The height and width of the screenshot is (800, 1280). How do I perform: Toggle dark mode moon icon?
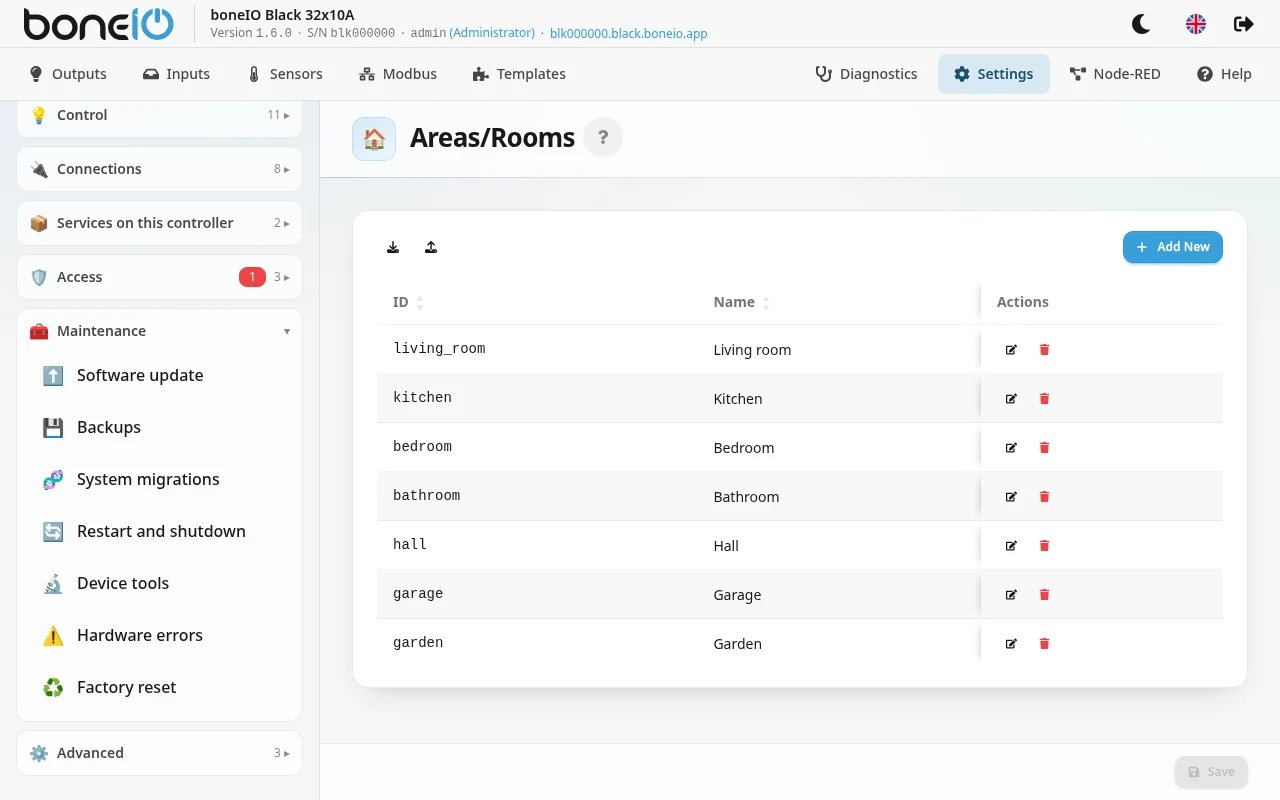click(x=1141, y=24)
